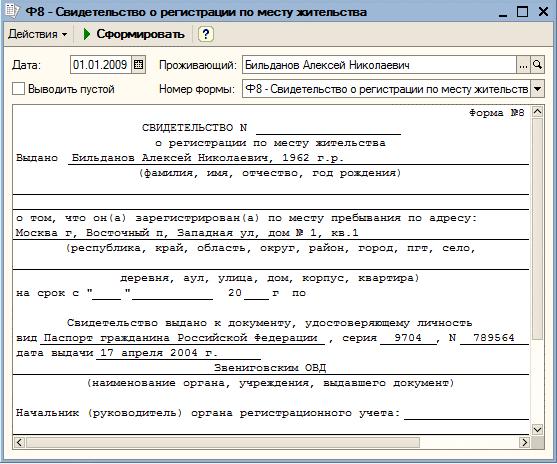The width and height of the screenshot is (557, 464).
Task: Click the passport series '9704'
Action: [x=408, y=338]
